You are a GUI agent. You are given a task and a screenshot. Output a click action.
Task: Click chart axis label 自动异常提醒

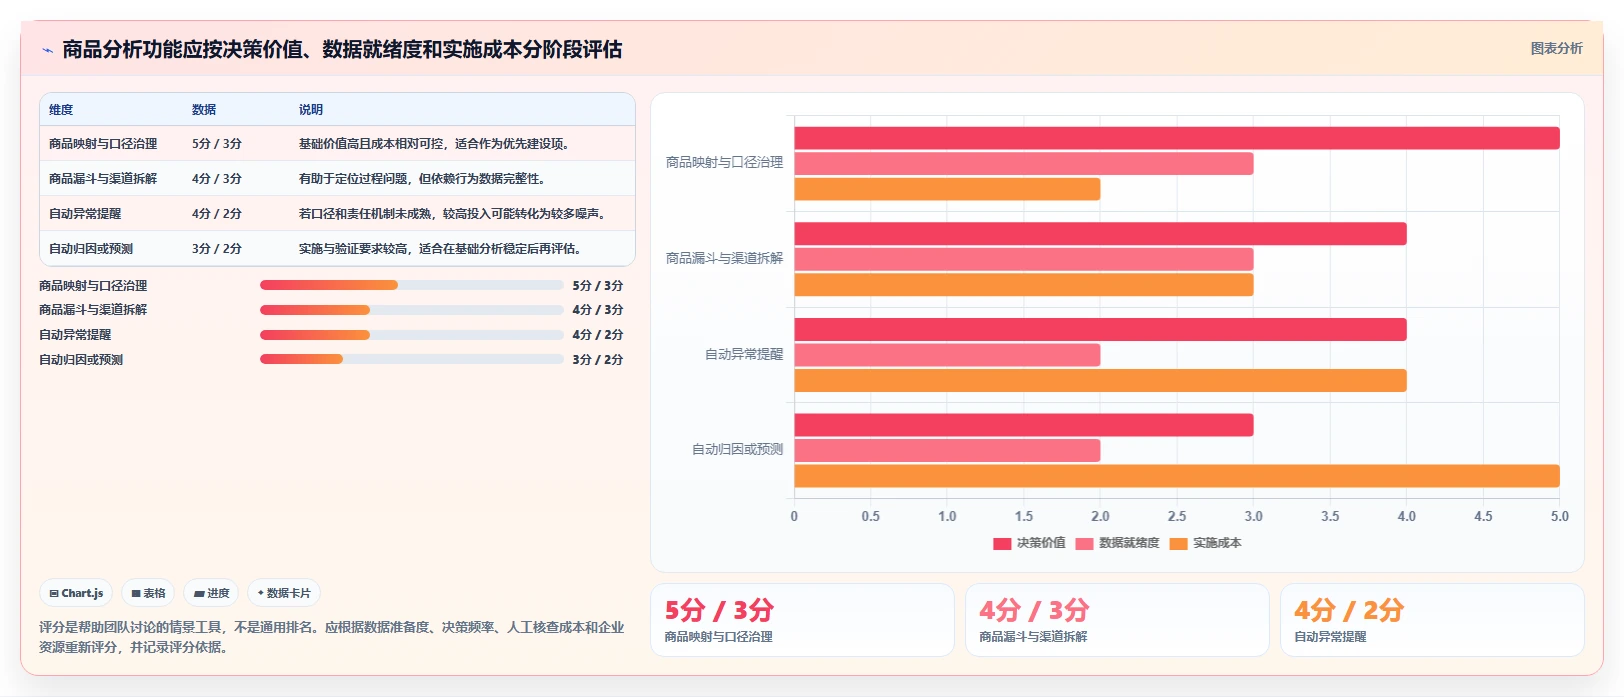click(x=744, y=354)
